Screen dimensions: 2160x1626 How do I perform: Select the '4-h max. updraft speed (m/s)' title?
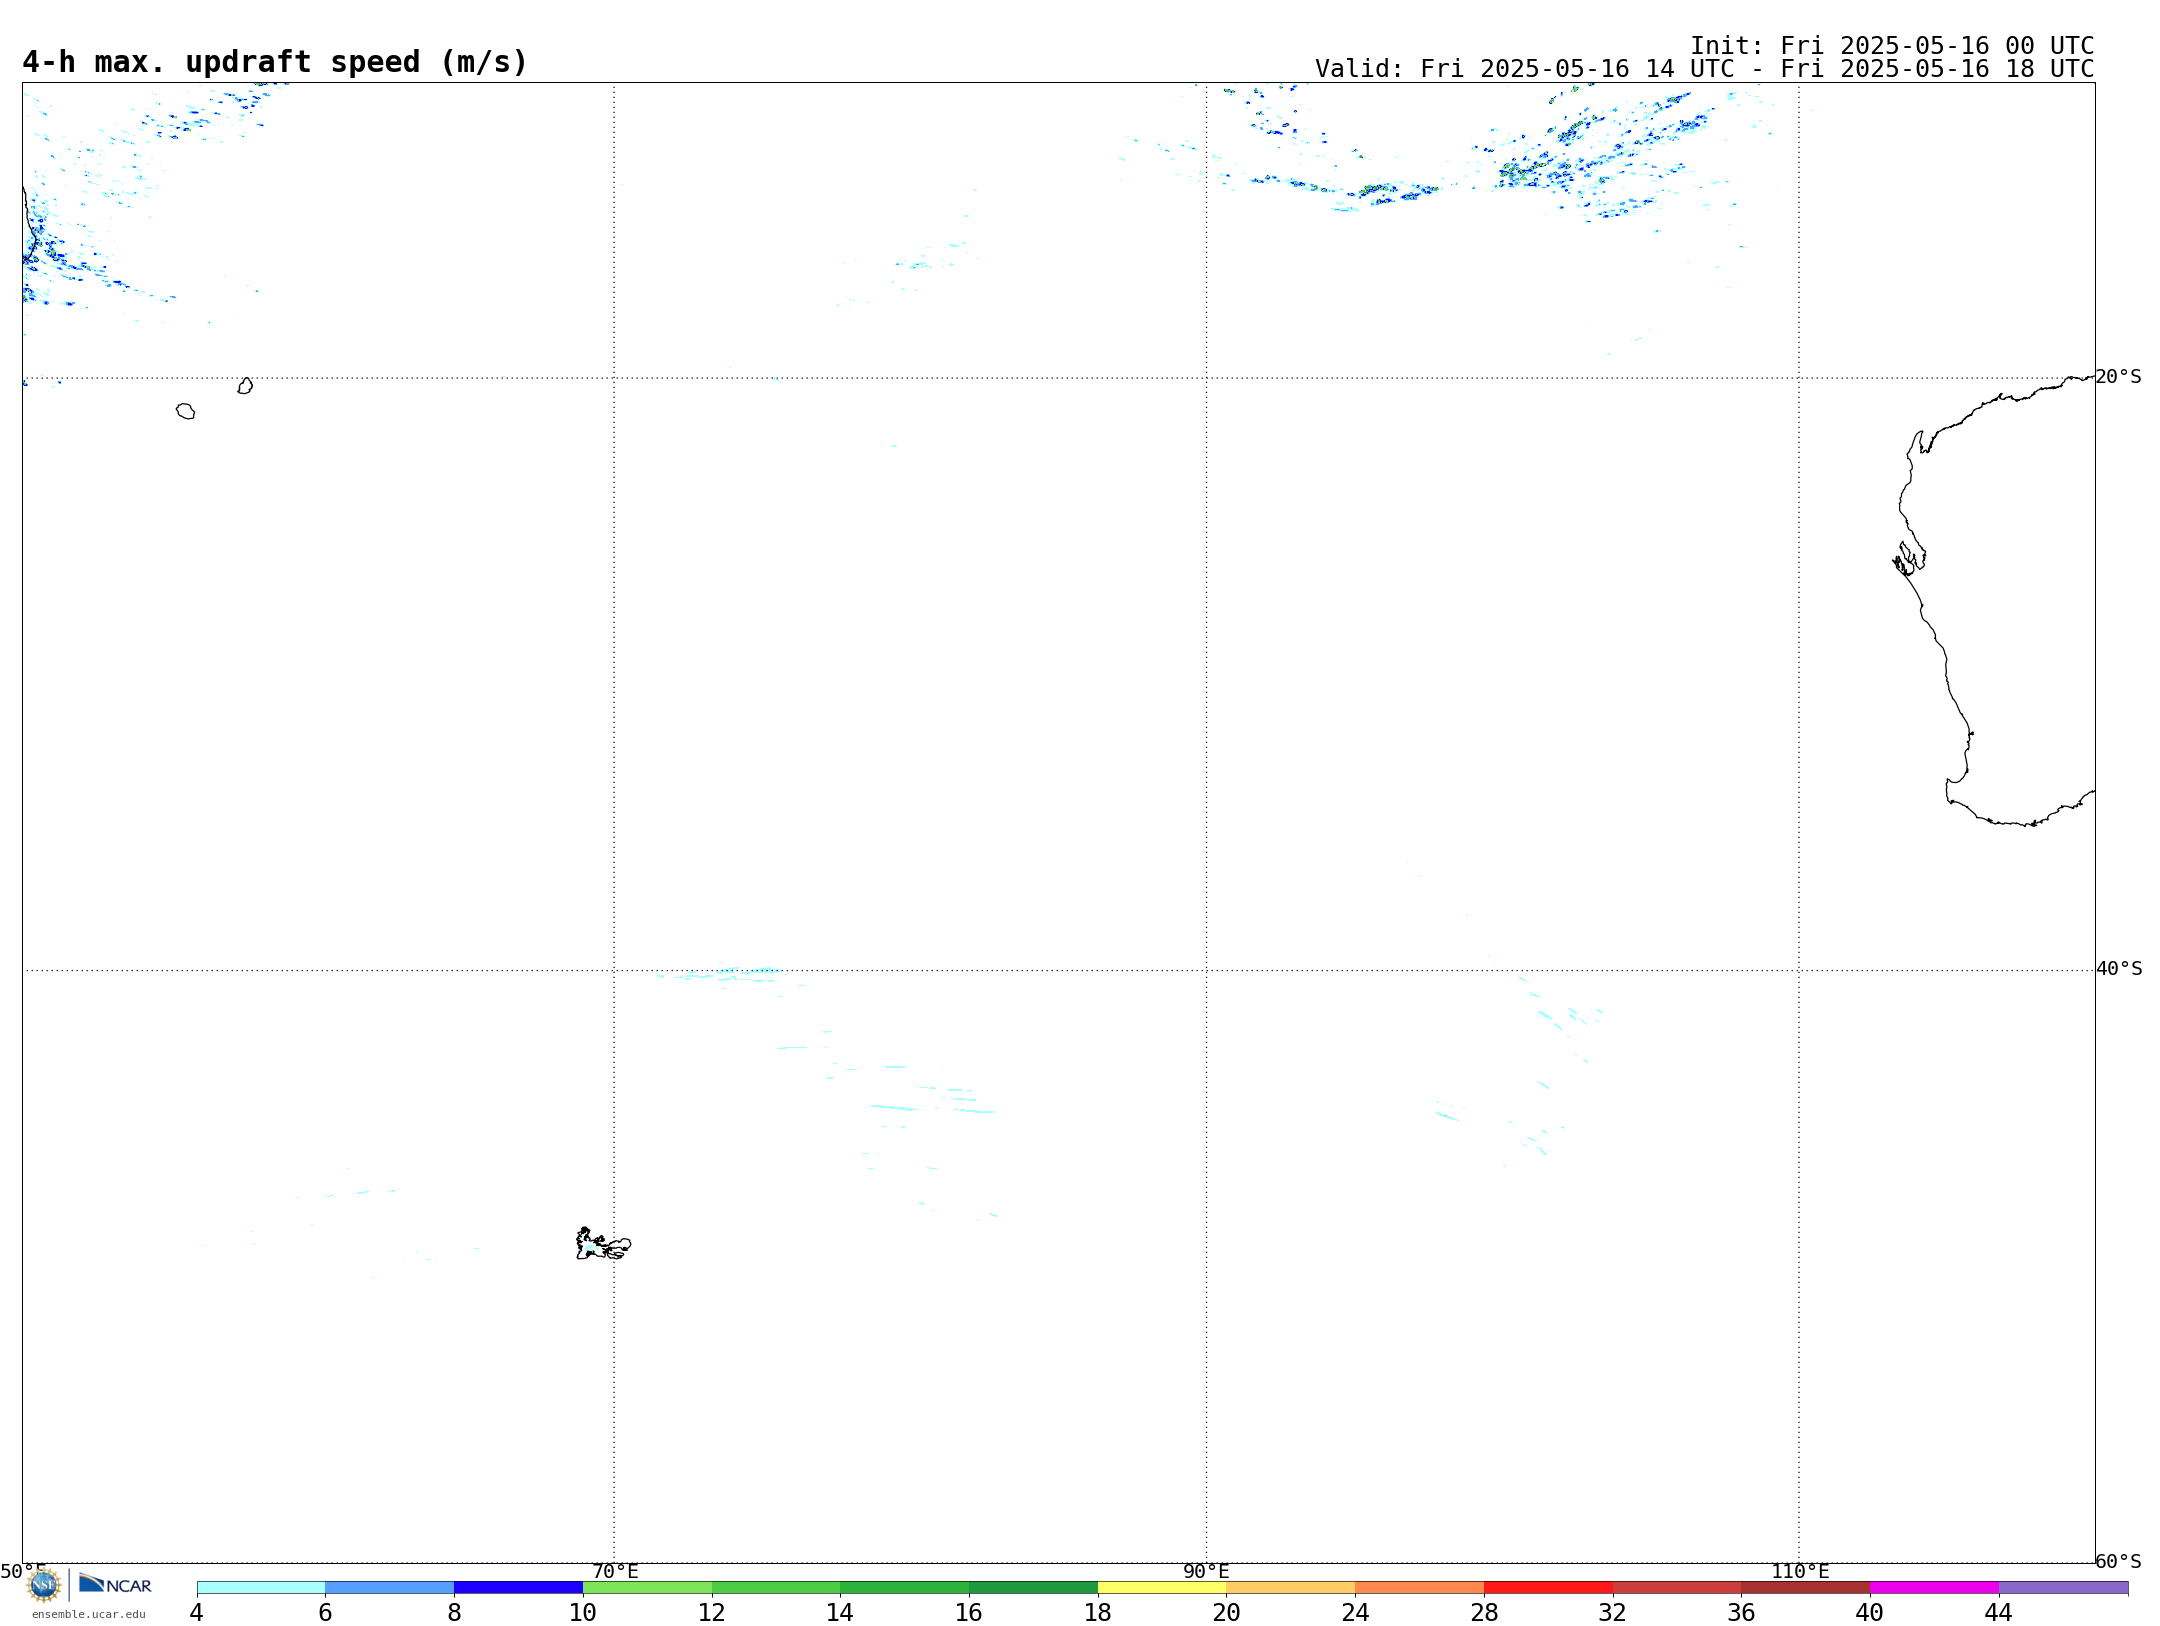[x=275, y=62]
